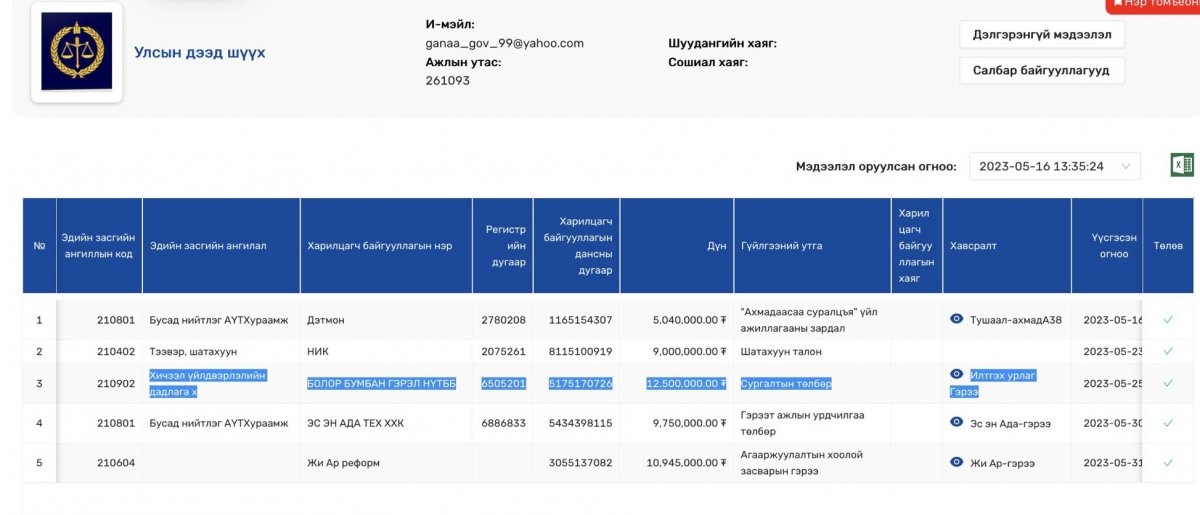The image size is (1200, 515).
Task: Click status checkmark in row 2
Action: click(x=1167, y=351)
